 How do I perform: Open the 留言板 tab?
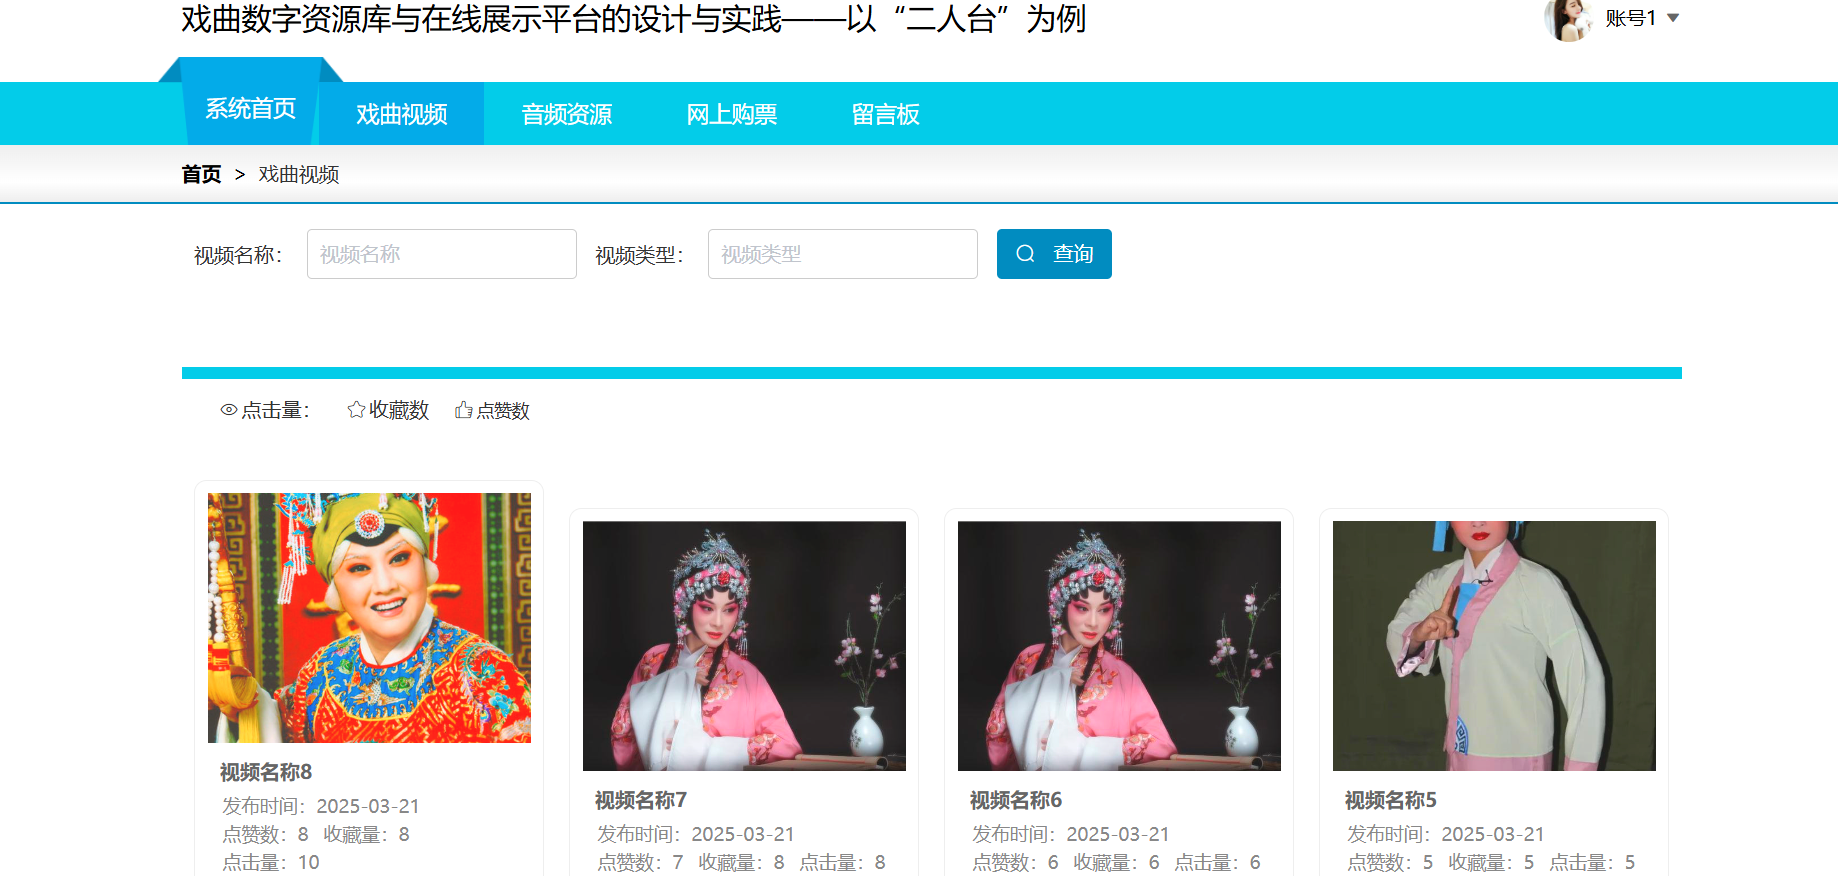coord(886,114)
